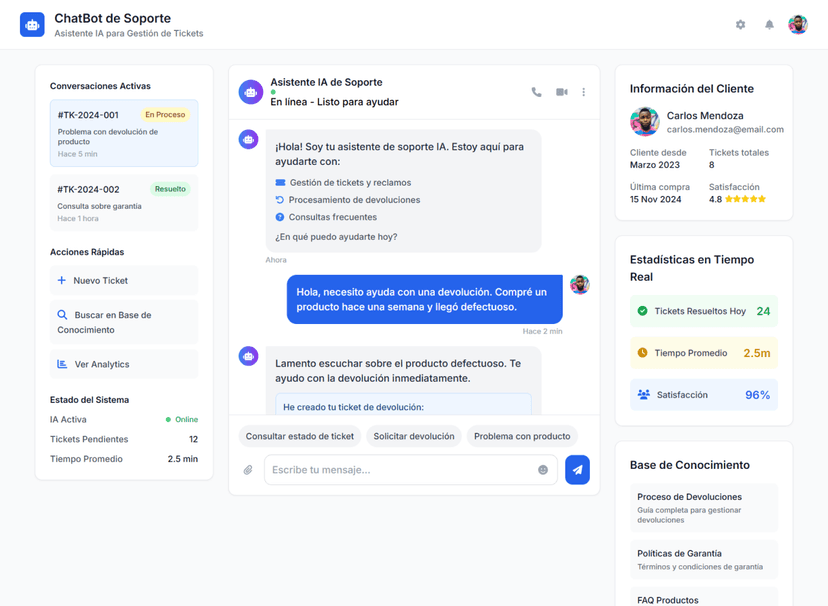Focus the 'Escribe tu mensaje...' input field
Viewport: 828px width, 606px height.
point(411,470)
